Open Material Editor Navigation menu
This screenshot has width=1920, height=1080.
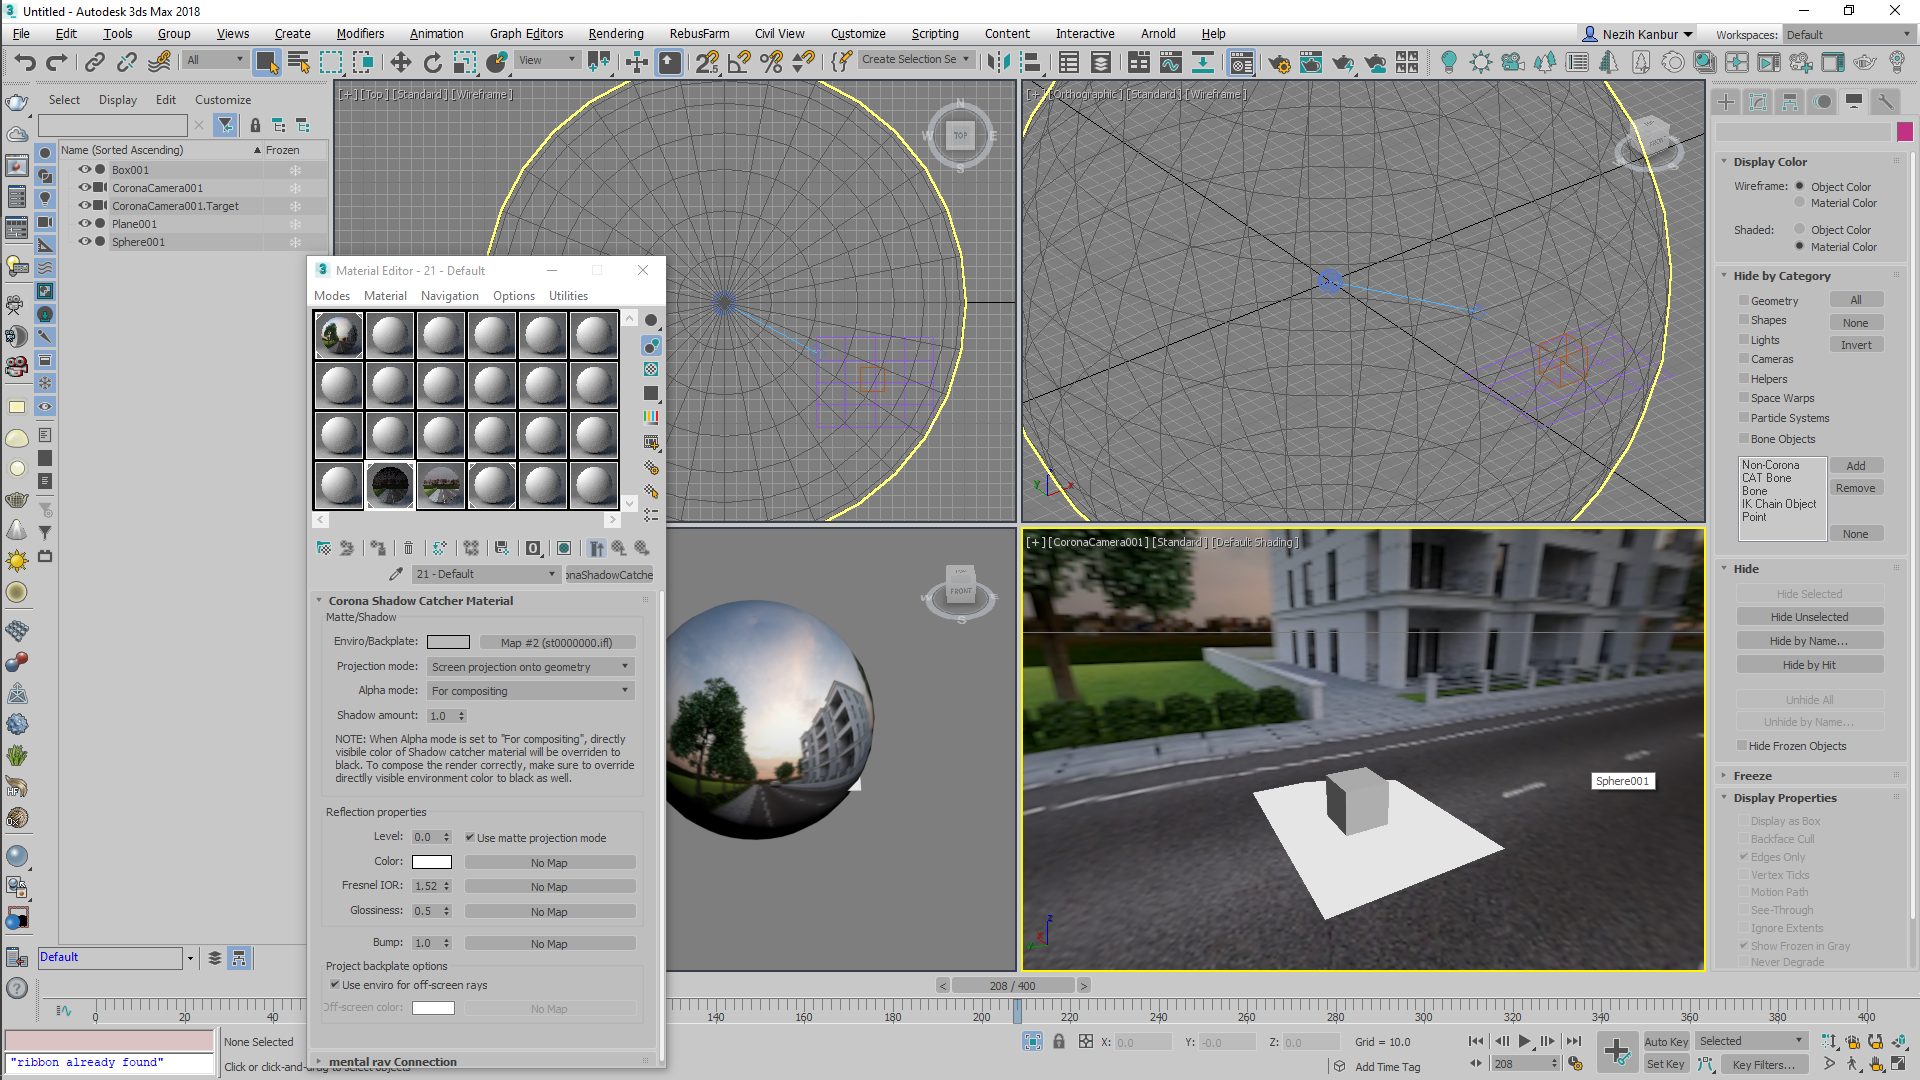tap(449, 296)
